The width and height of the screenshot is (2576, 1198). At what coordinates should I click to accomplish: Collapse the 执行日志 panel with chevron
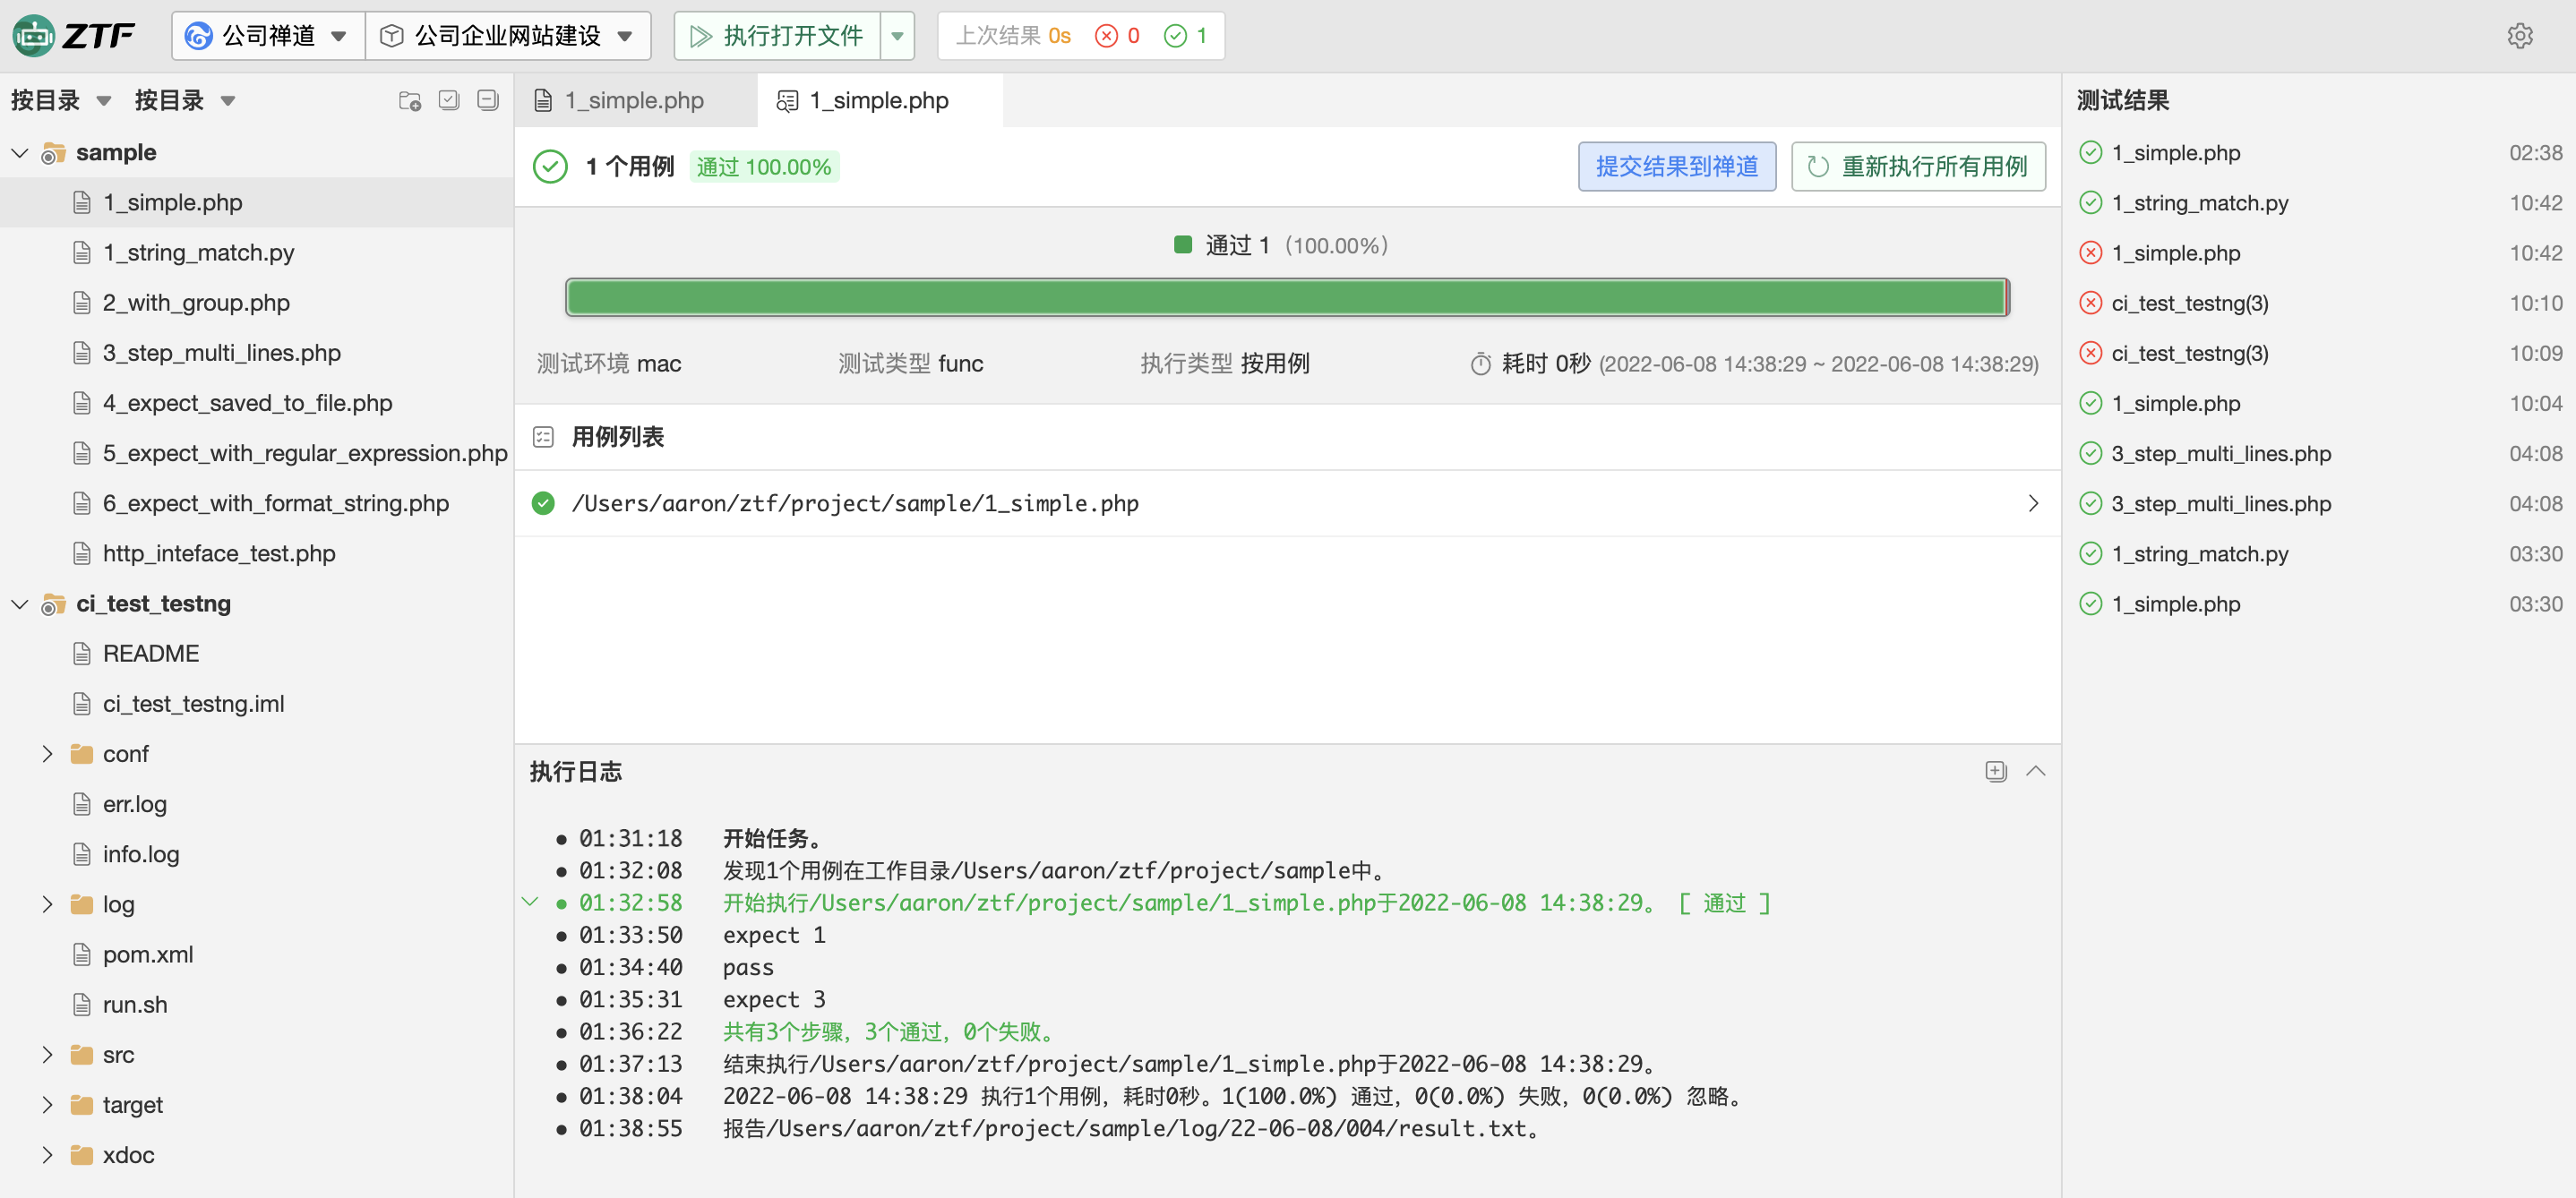tap(2035, 771)
